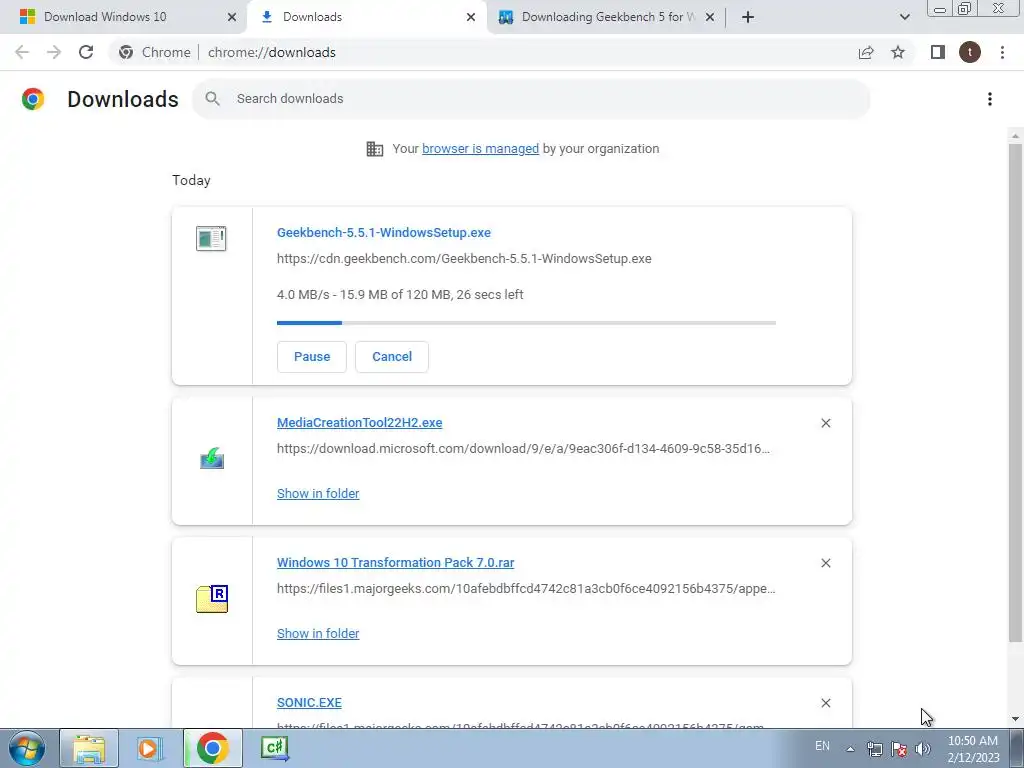
Task: Click the files1.majorgeeks.com URL of the Transformation Pack
Action: coord(526,588)
